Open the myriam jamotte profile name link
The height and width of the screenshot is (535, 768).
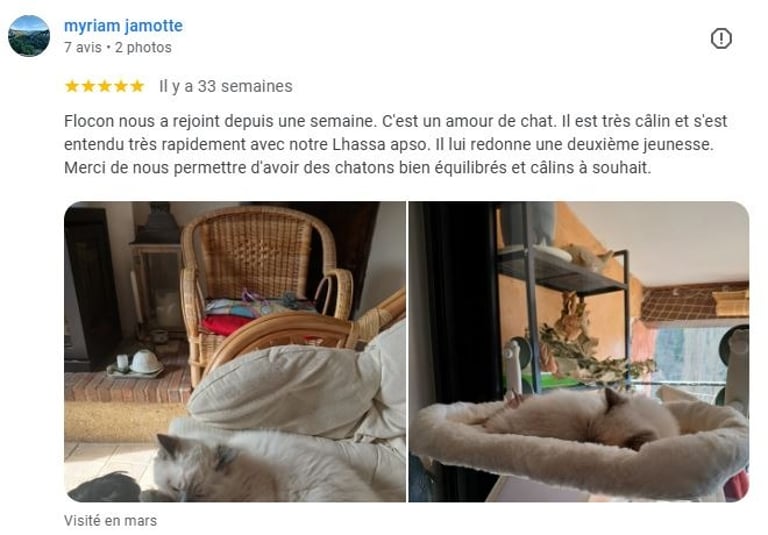pos(123,25)
